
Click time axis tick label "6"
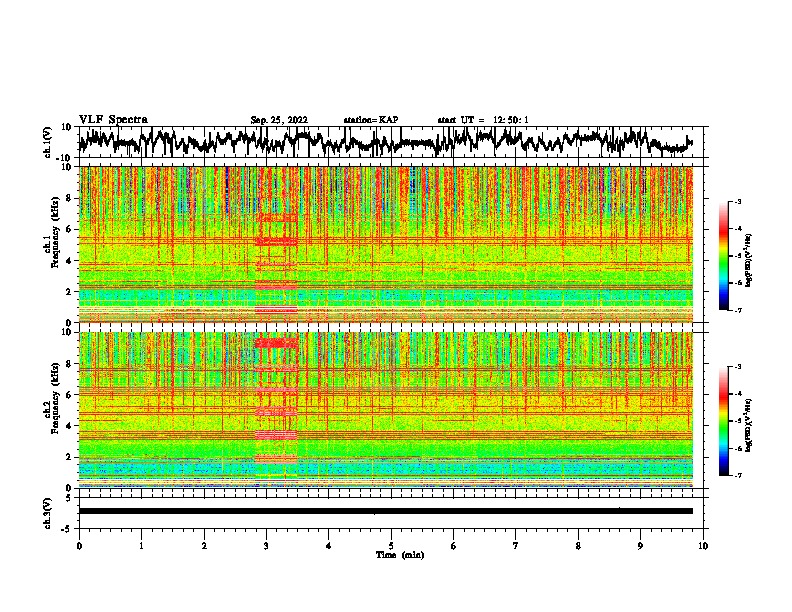[x=454, y=546]
